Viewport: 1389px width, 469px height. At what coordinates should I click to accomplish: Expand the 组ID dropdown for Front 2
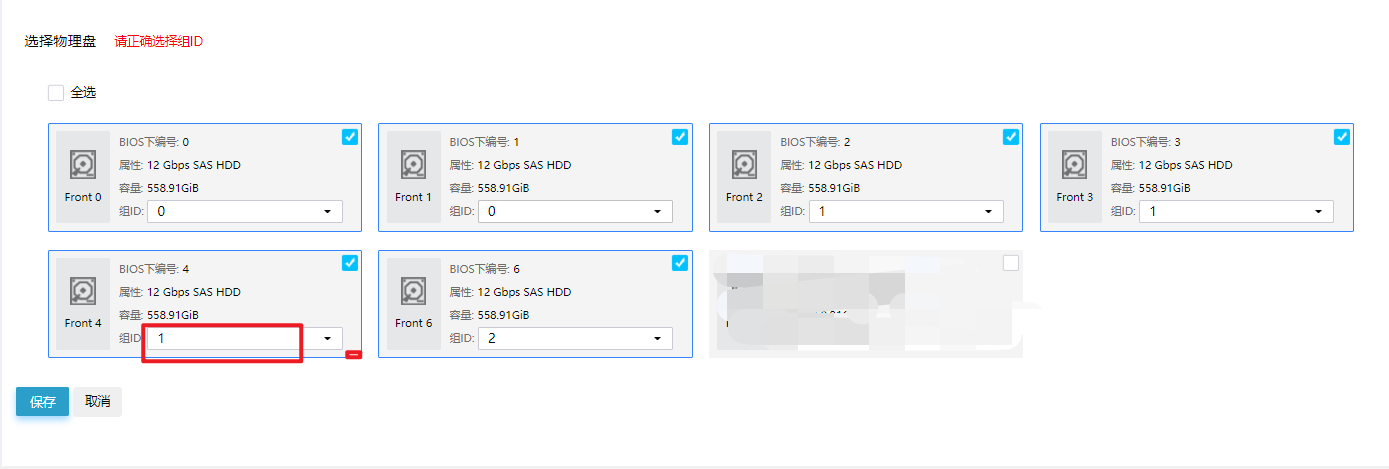coord(905,212)
